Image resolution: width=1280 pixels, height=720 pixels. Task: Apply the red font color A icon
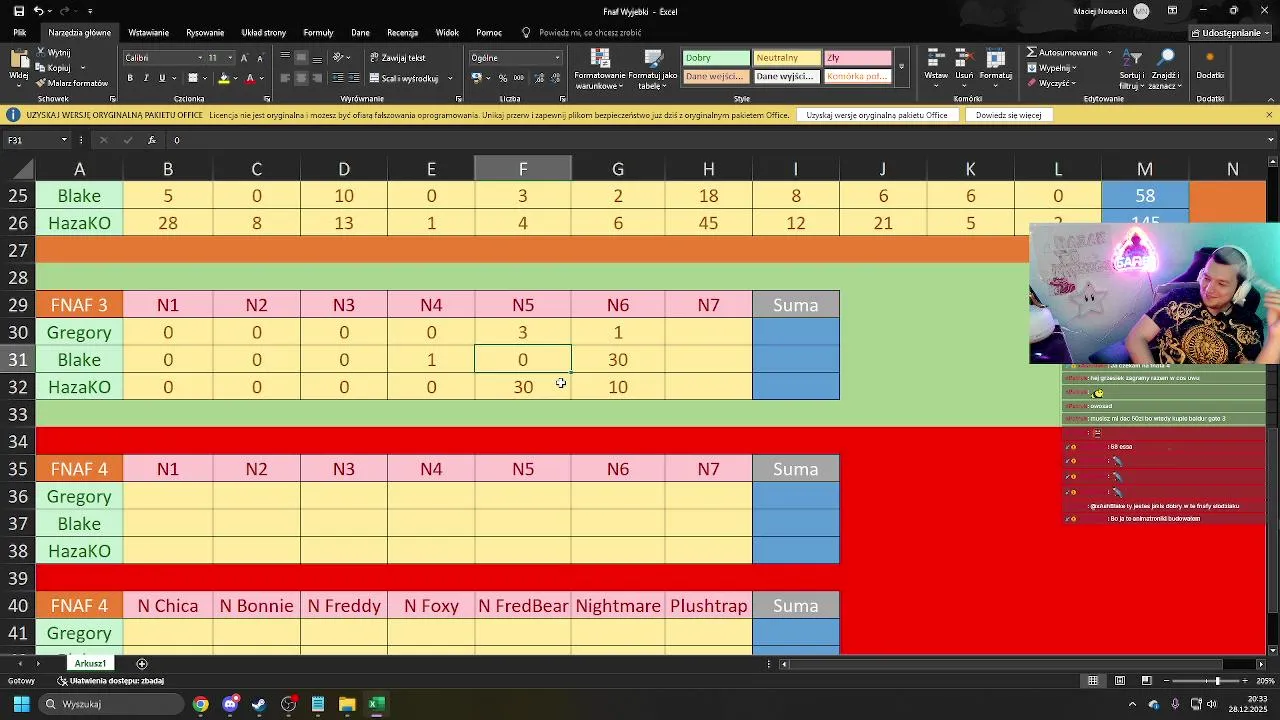point(250,78)
